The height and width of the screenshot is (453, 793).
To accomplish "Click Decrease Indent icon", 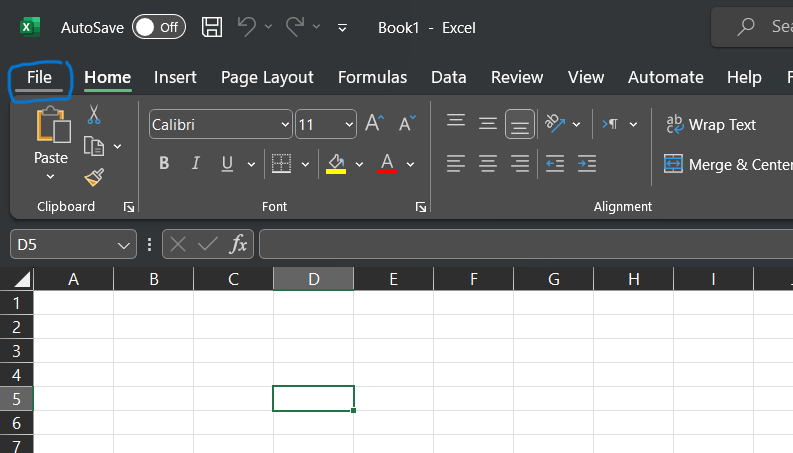I will 555,164.
